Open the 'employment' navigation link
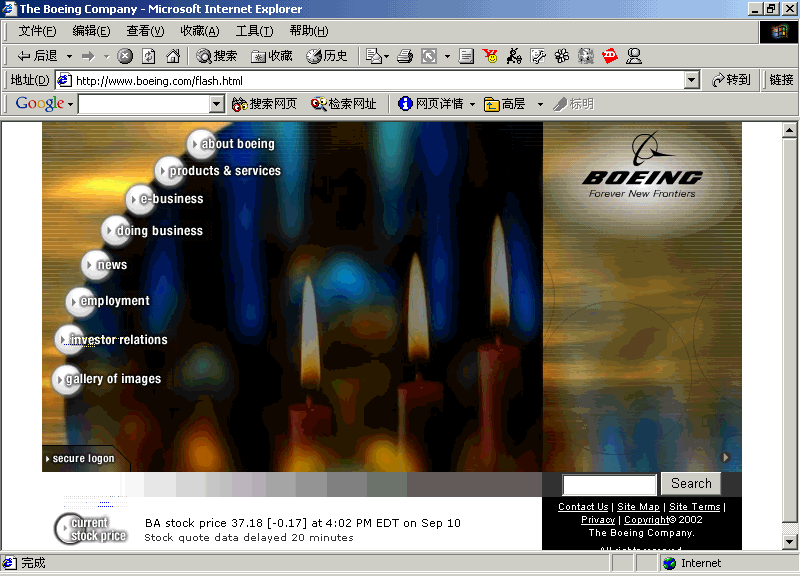The height and width of the screenshot is (576, 800). pyautogui.click(x=109, y=301)
